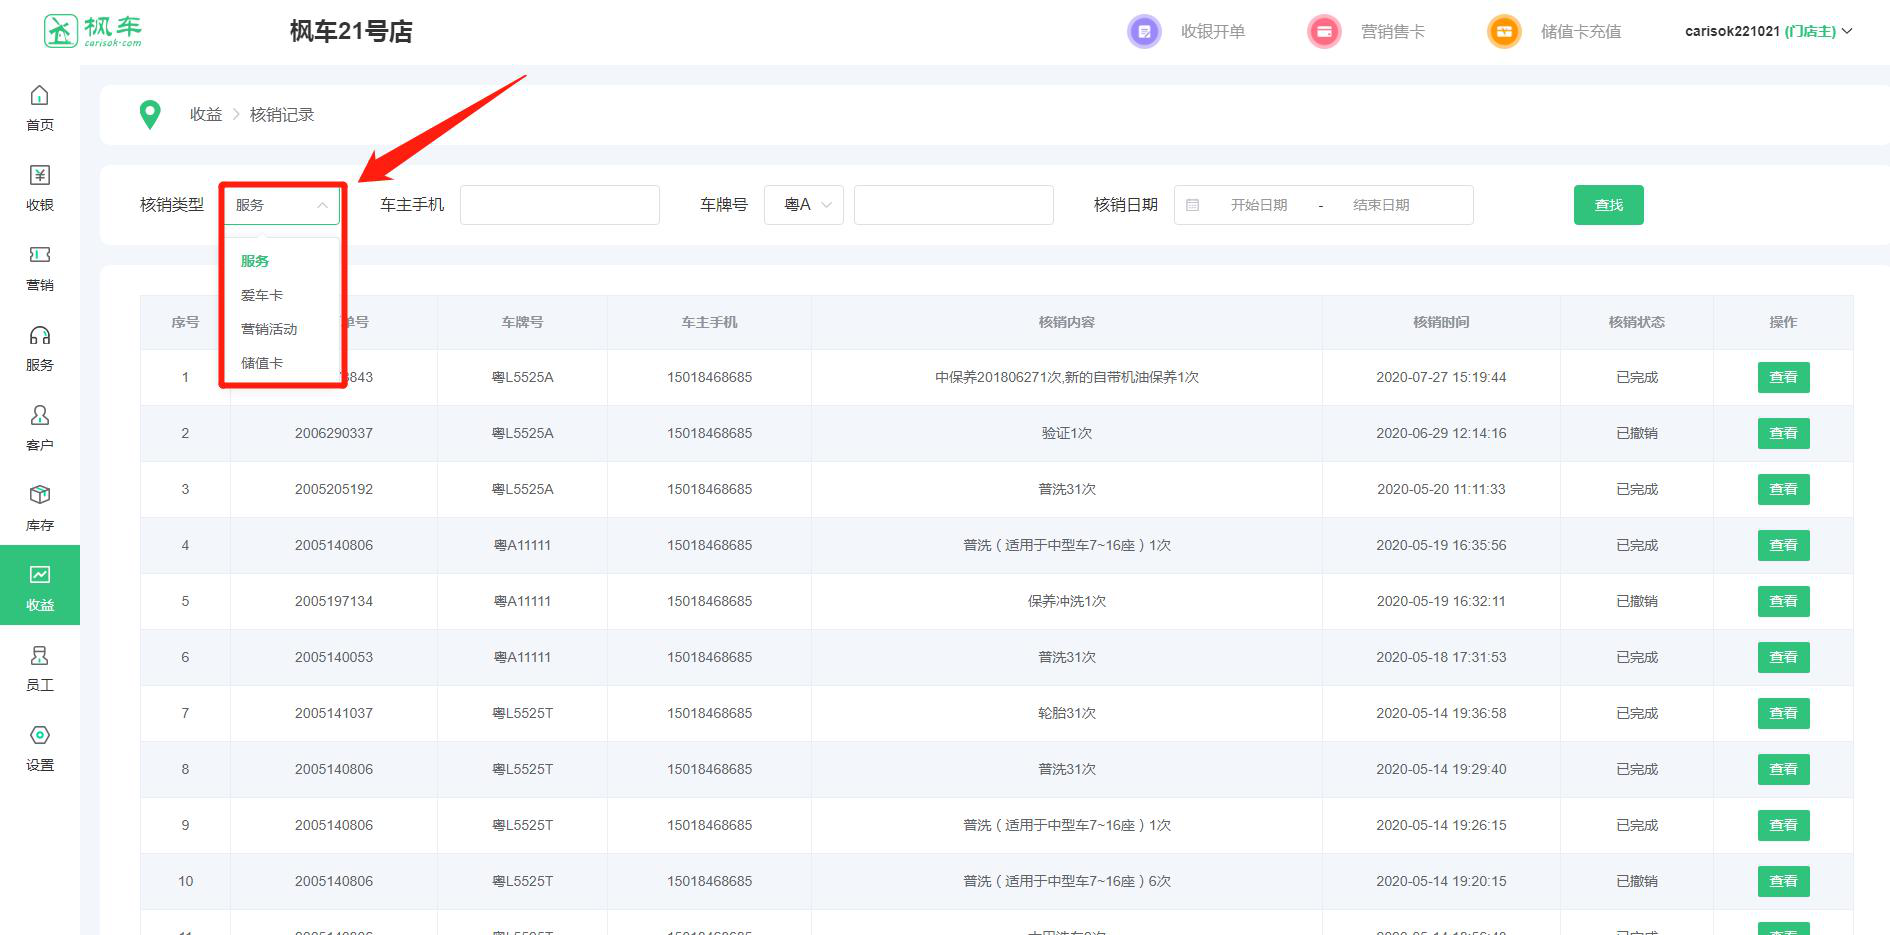This screenshot has width=1890, height=935.
Task: Click the 枫车 carisok logo
Action: pos(93,31)
